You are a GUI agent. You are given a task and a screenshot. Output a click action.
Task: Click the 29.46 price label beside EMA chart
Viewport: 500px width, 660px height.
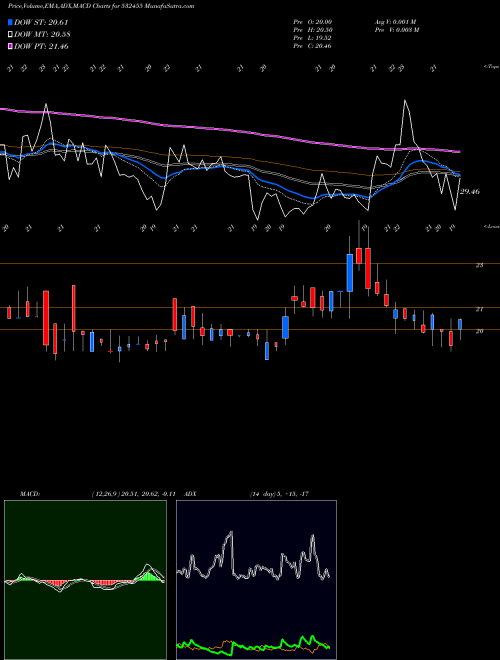(470, 192)
